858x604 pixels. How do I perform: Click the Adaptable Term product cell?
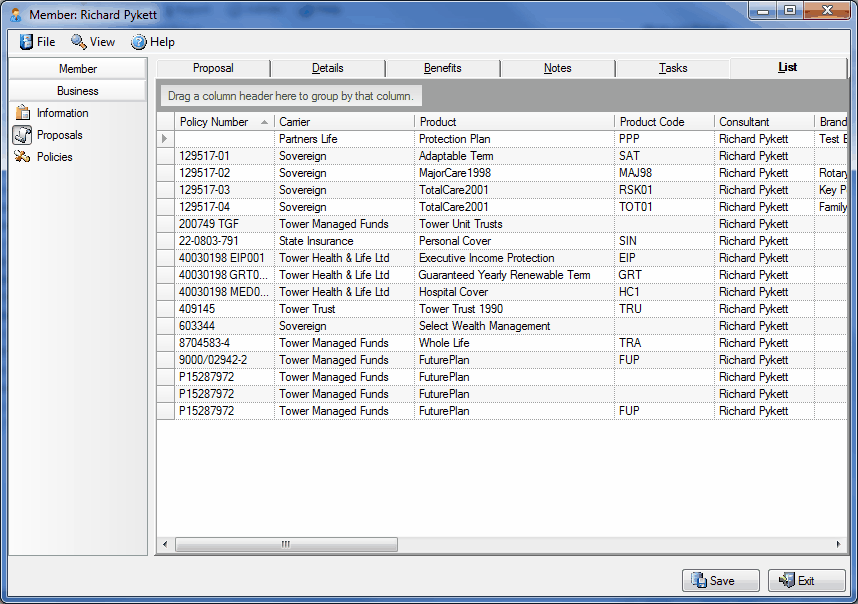point(514,156)
